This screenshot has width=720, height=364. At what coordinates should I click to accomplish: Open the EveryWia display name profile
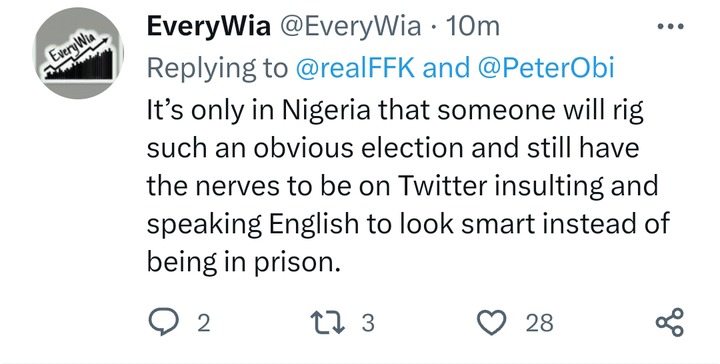(x=208, y=27)
